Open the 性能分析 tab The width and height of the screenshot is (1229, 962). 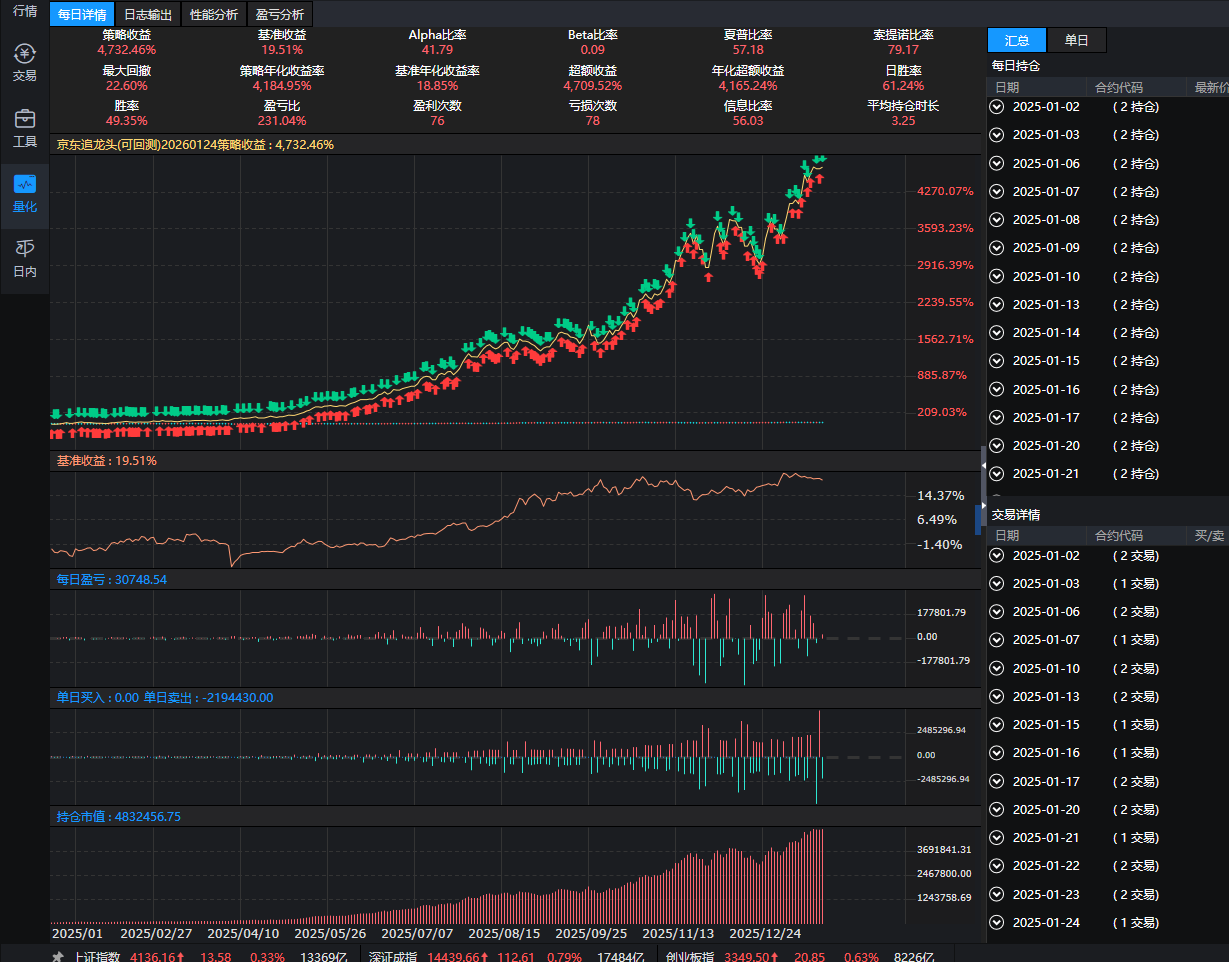tap(213, 14)
